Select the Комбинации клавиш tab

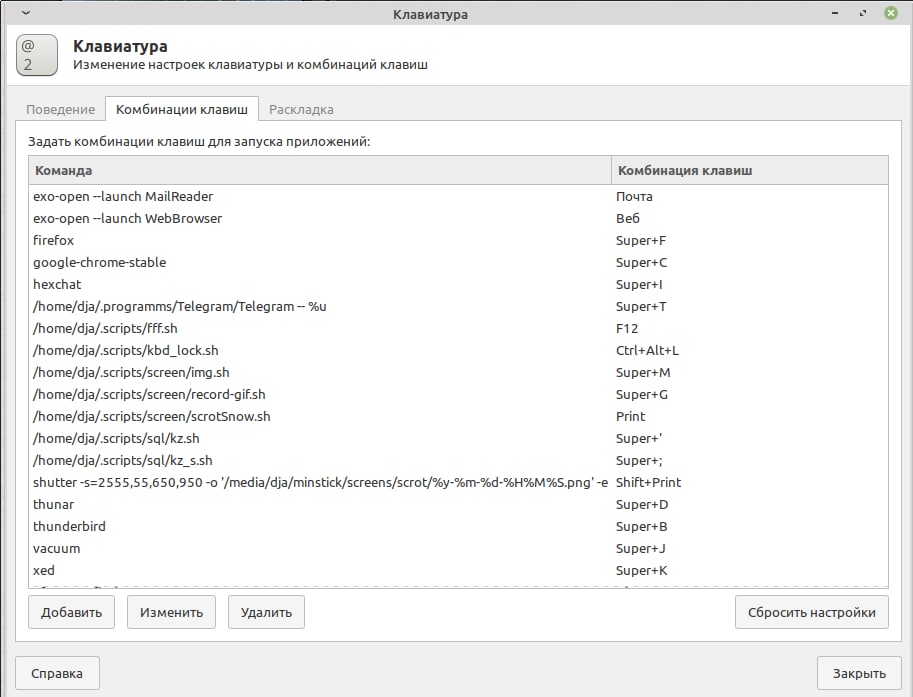click(x=182, y=109)
